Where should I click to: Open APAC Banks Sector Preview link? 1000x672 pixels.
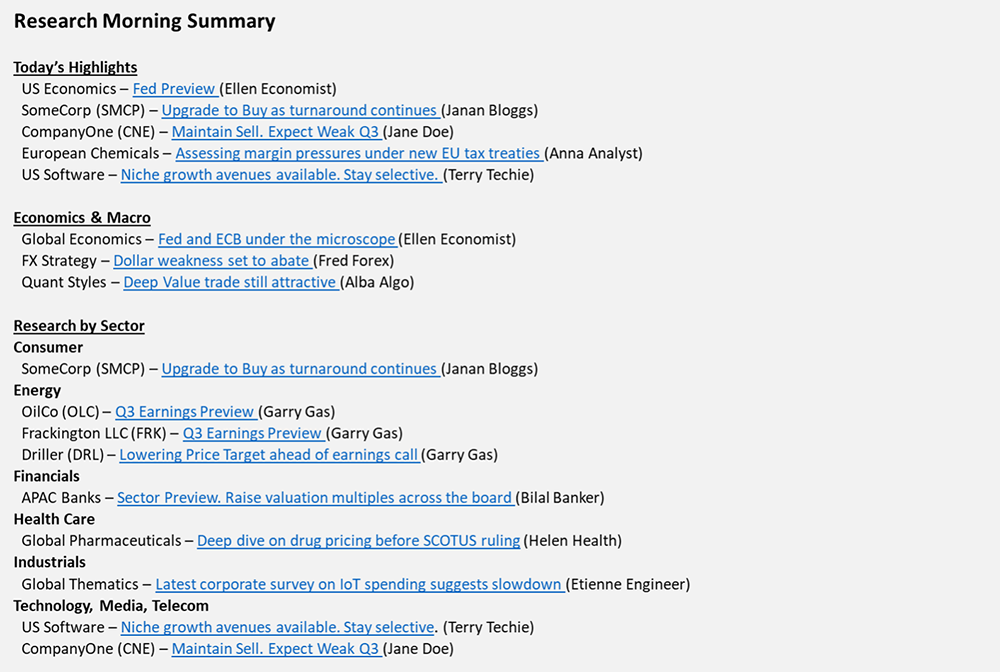click(315, 497)
